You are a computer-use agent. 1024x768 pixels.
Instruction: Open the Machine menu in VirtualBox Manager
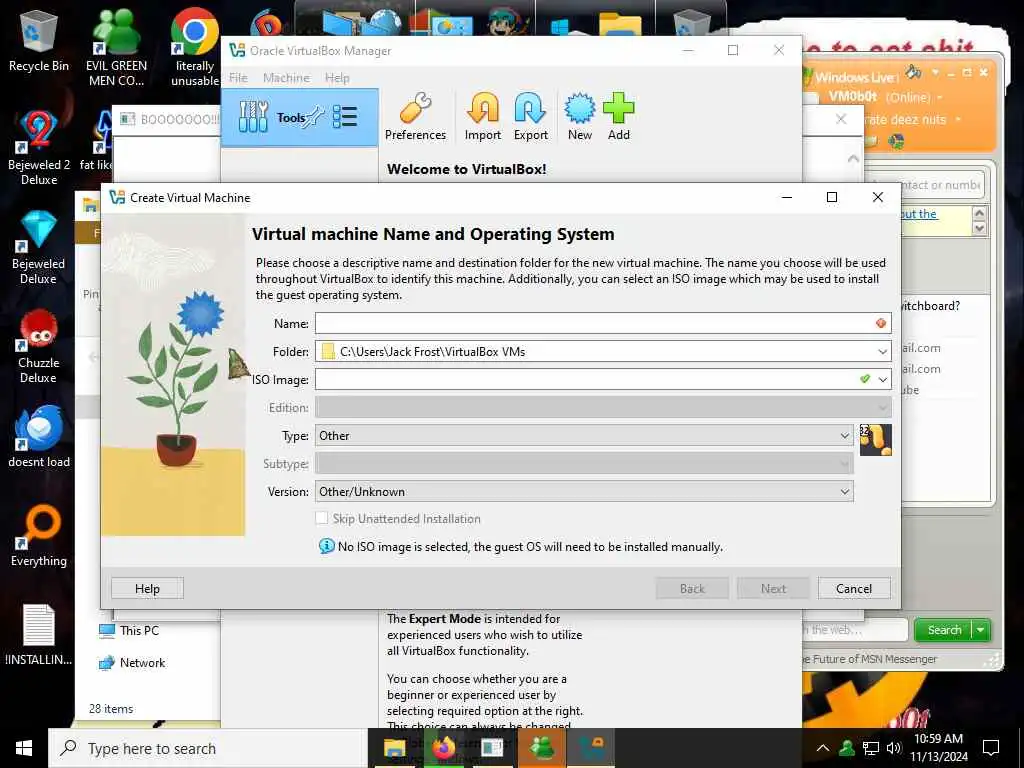[x=286, y=78]
